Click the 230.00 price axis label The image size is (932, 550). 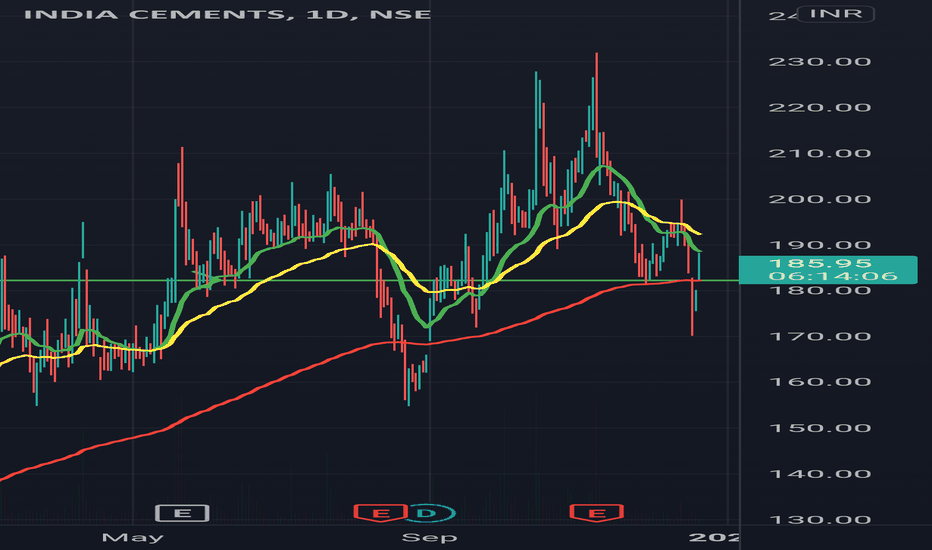[820, 62]
